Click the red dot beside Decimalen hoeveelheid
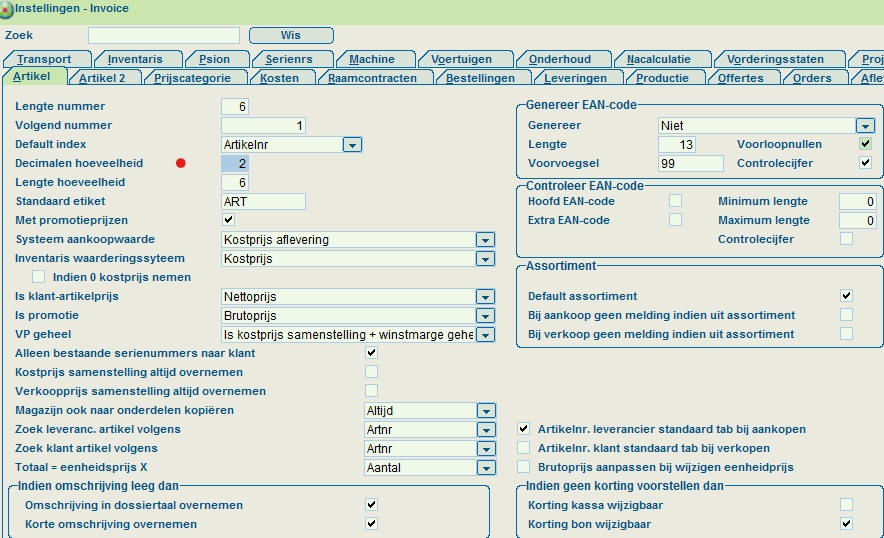Viewport: 884px width, 538px height. (x=181, y=163)
